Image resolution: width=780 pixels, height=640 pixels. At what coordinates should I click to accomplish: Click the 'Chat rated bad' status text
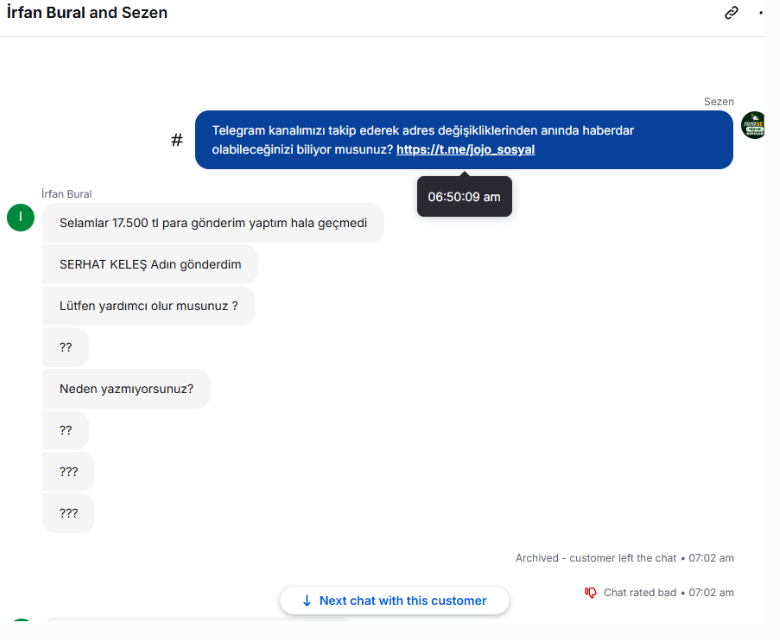[x=639, y=592]
